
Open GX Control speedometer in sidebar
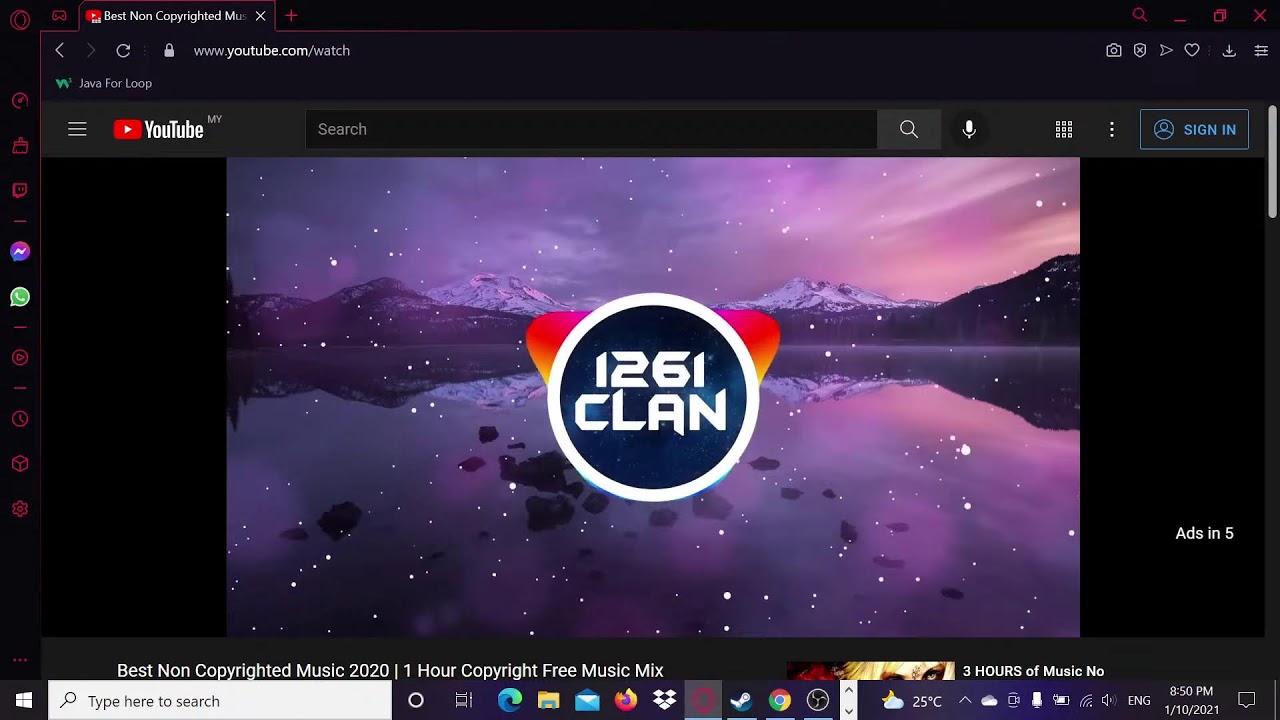click(20, 101)
